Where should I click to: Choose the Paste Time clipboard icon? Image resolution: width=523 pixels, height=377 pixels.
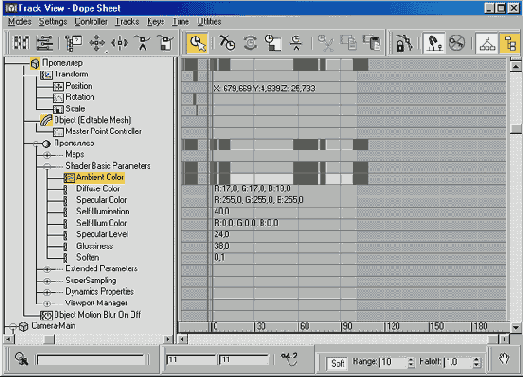click(x=372, y=43)
